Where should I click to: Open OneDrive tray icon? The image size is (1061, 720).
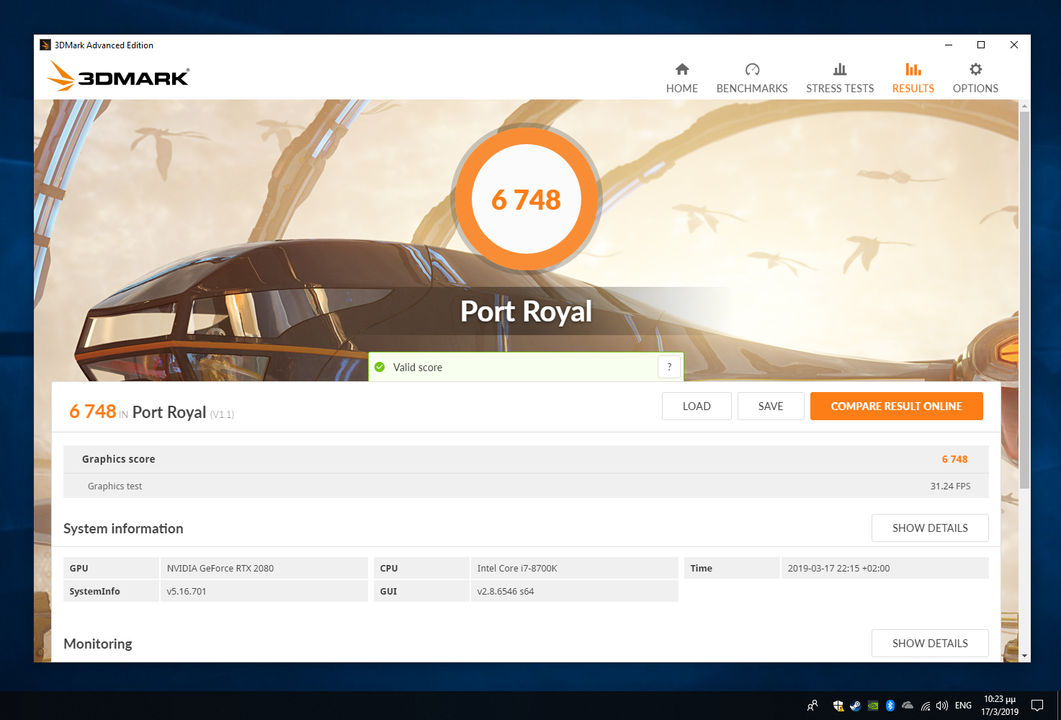point(907,706)
